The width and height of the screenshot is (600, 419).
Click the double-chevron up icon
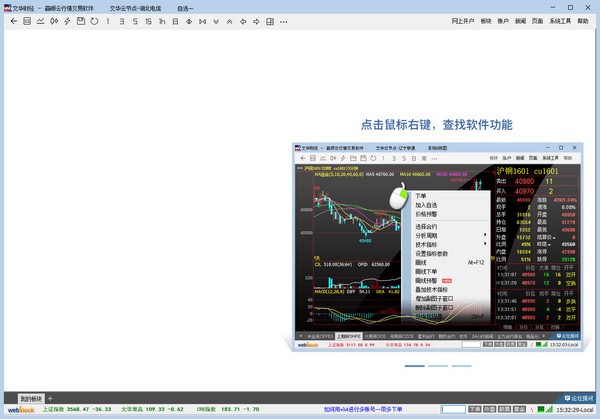tap(230, 22)
